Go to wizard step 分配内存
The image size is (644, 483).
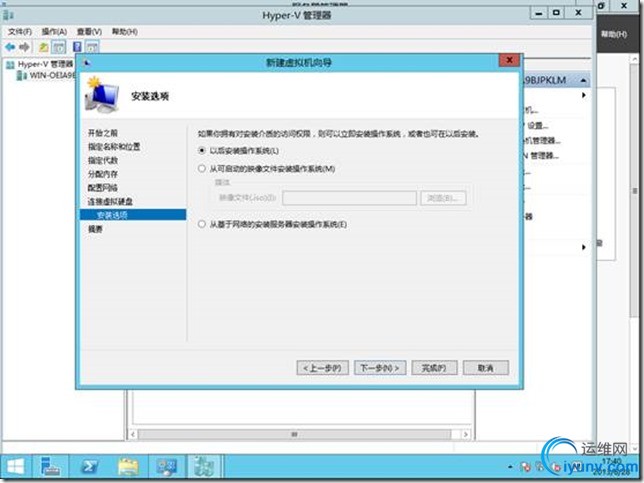(x=103, y=174)
